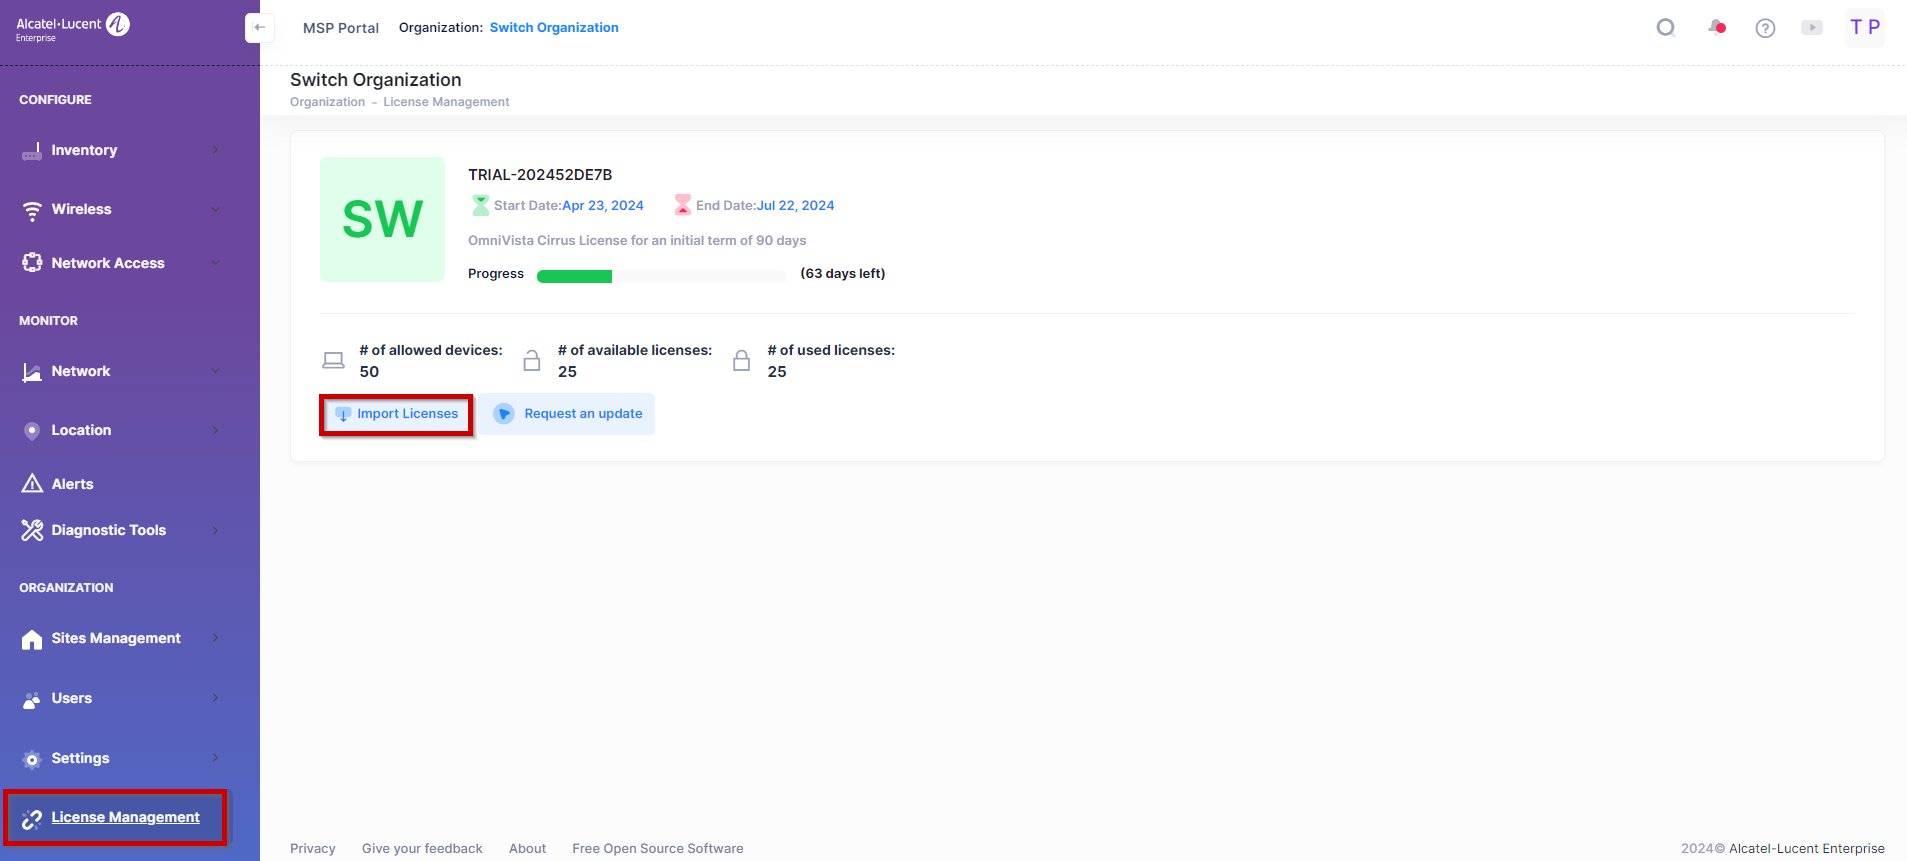Image resolution: width=1907 pixels, height=861 pixels.
Task: Click the License Management breadcrumb text
Action: [446, 102]
